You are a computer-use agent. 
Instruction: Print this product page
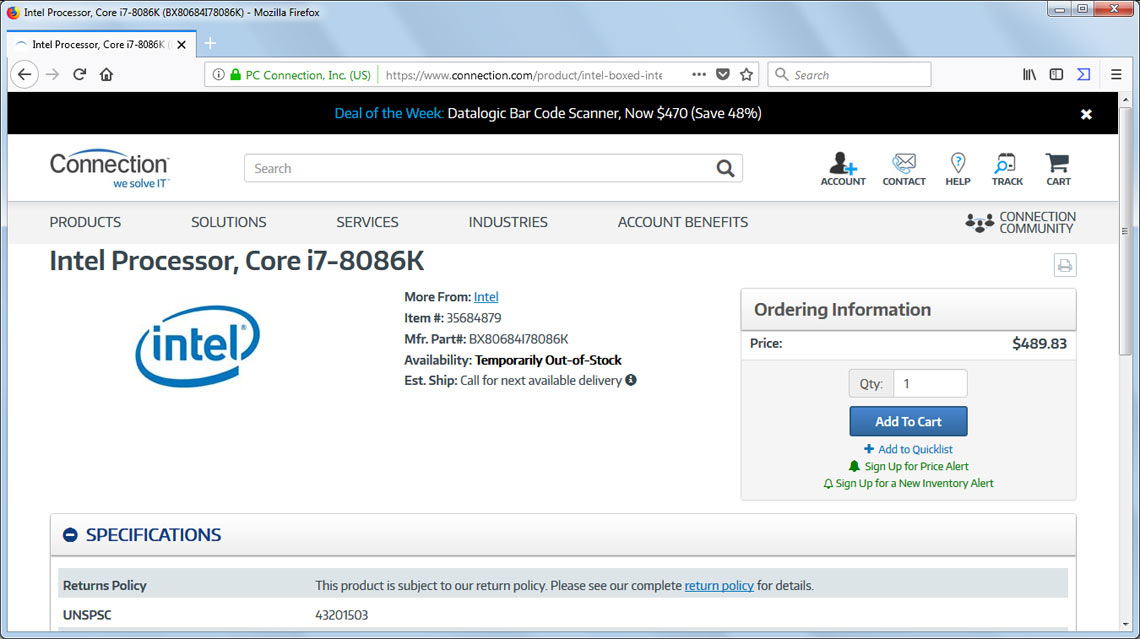(1064, 265)
